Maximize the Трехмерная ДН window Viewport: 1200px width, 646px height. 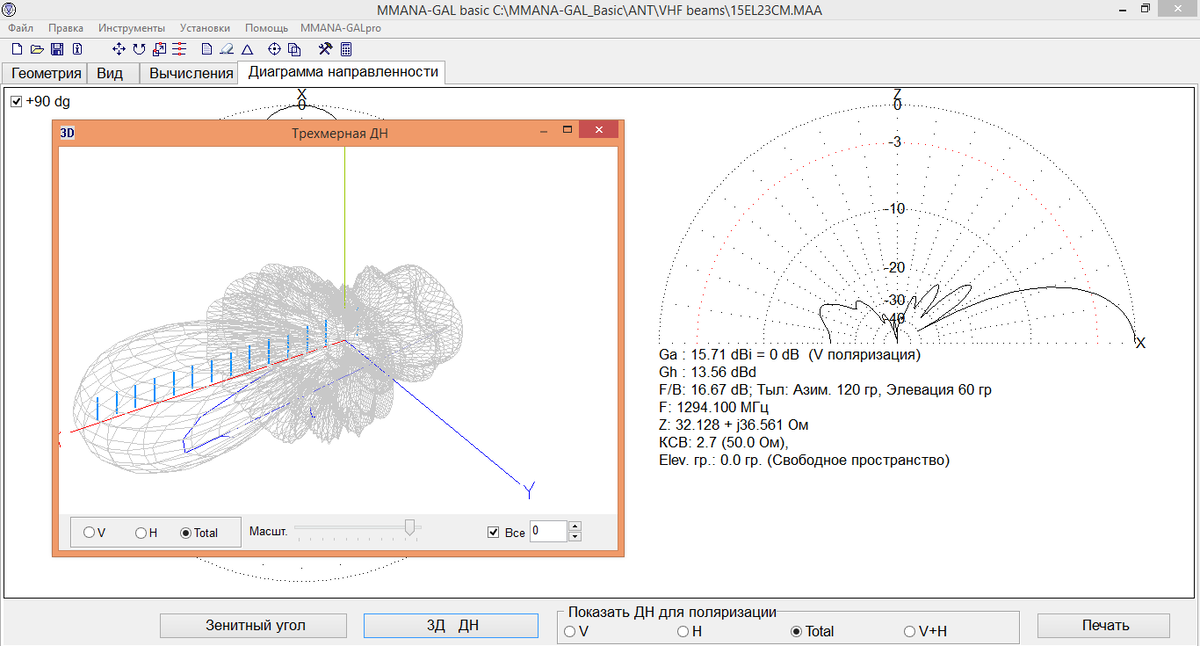(567, 131)
